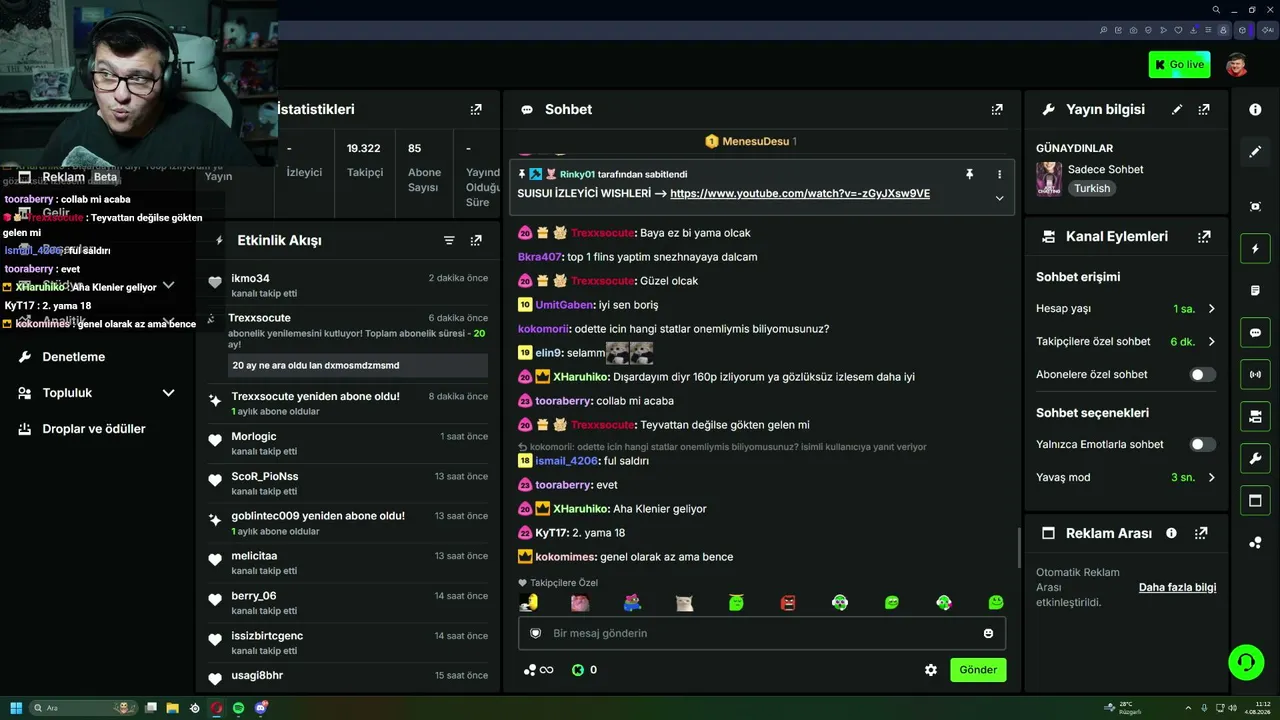Open chat settings gear icon
Viewport: 1280px width, 720px height.
point(931,670)
